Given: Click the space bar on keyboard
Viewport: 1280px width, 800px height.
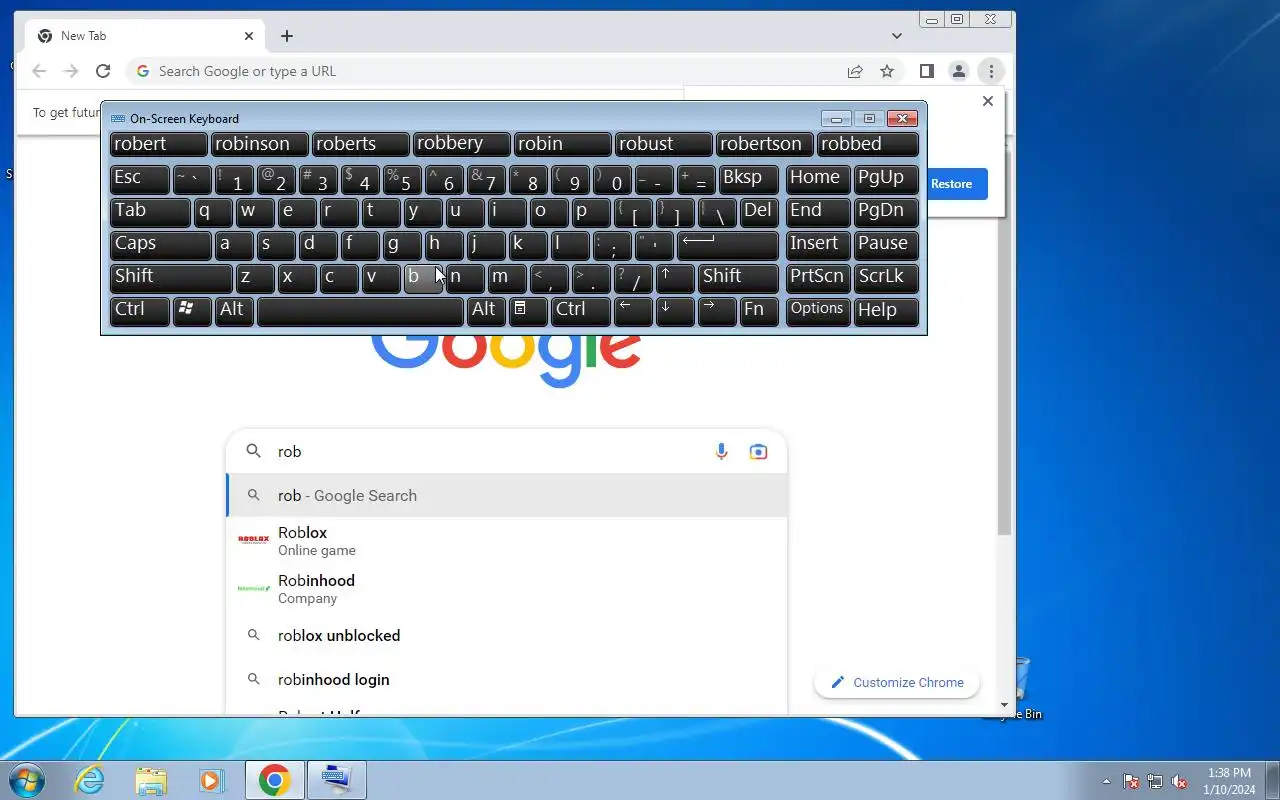Looking at the screenshot, I should pyautogui.click(x=360, y=310).
